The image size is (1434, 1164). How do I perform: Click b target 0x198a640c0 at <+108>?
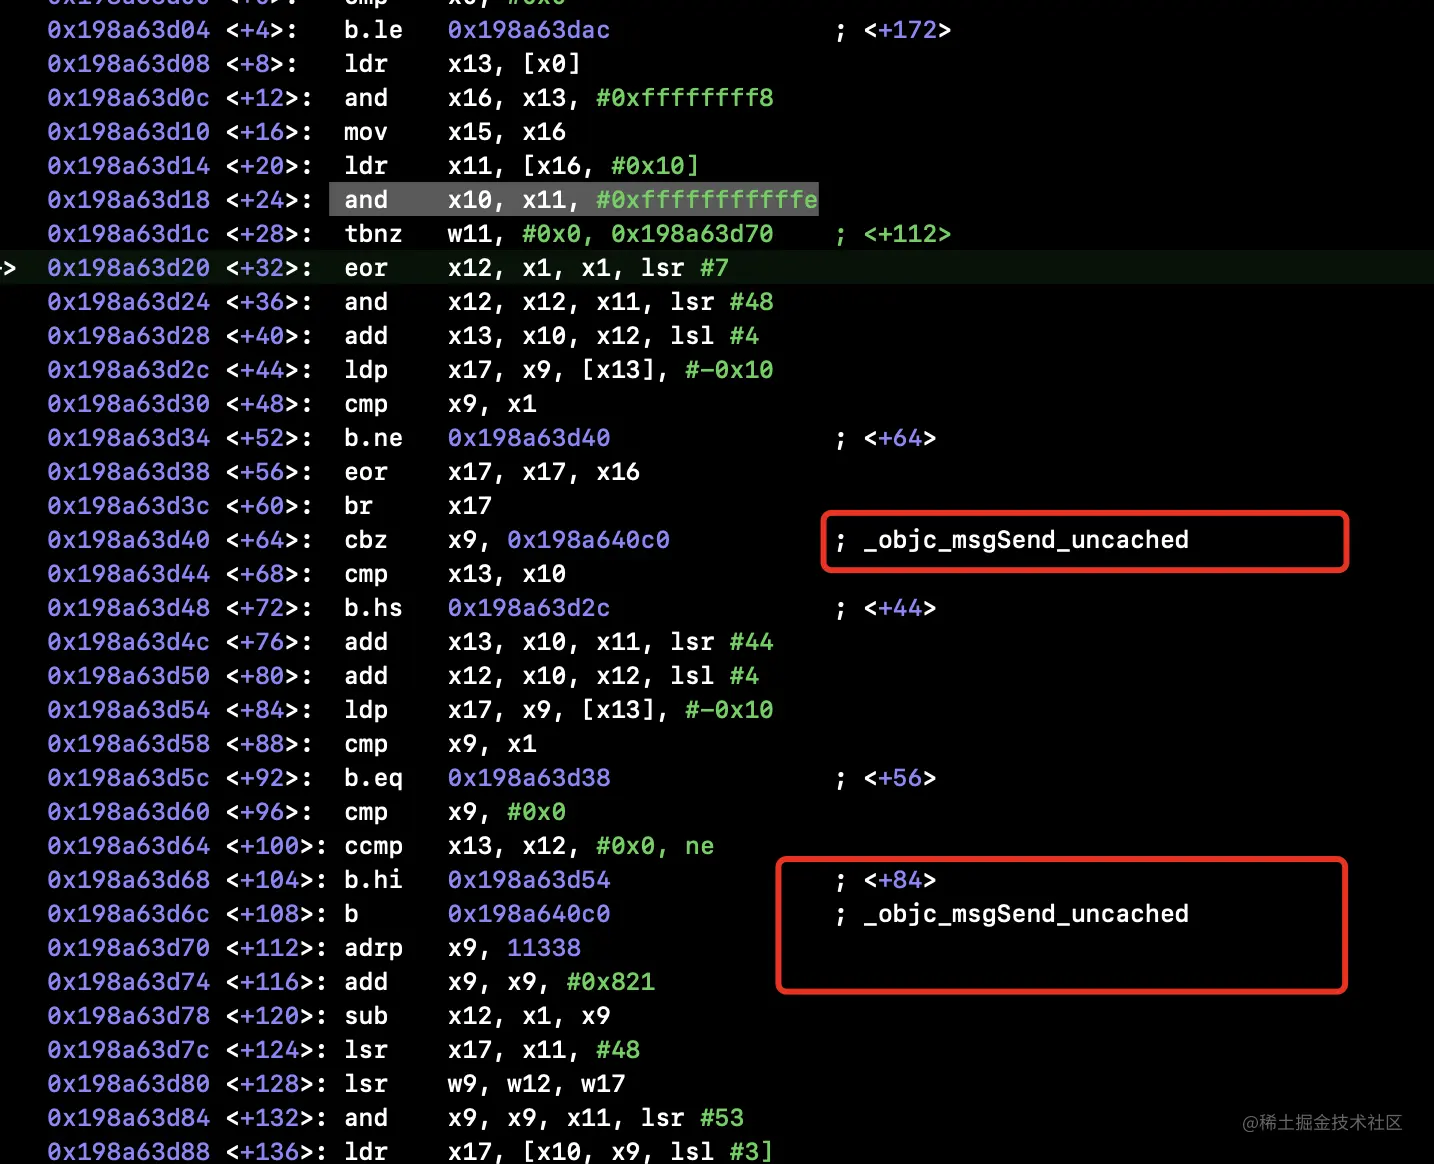528,914
